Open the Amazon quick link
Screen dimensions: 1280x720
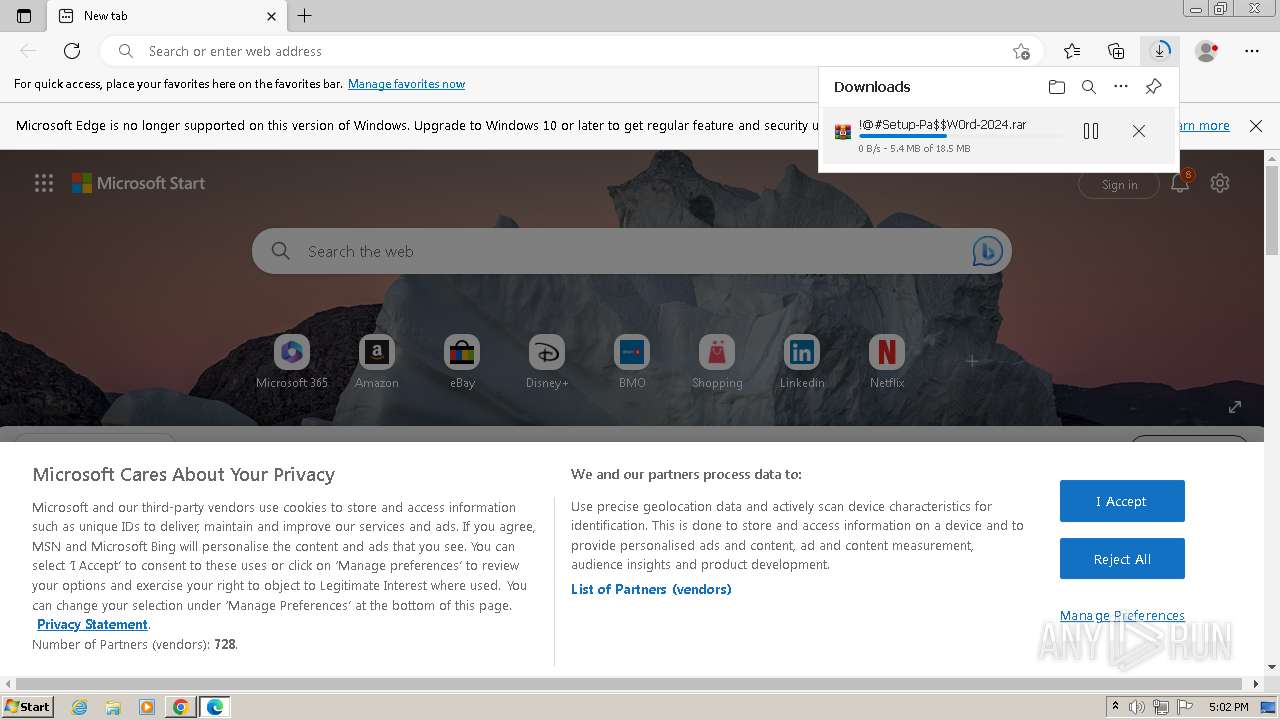click(x=377, y=362)
